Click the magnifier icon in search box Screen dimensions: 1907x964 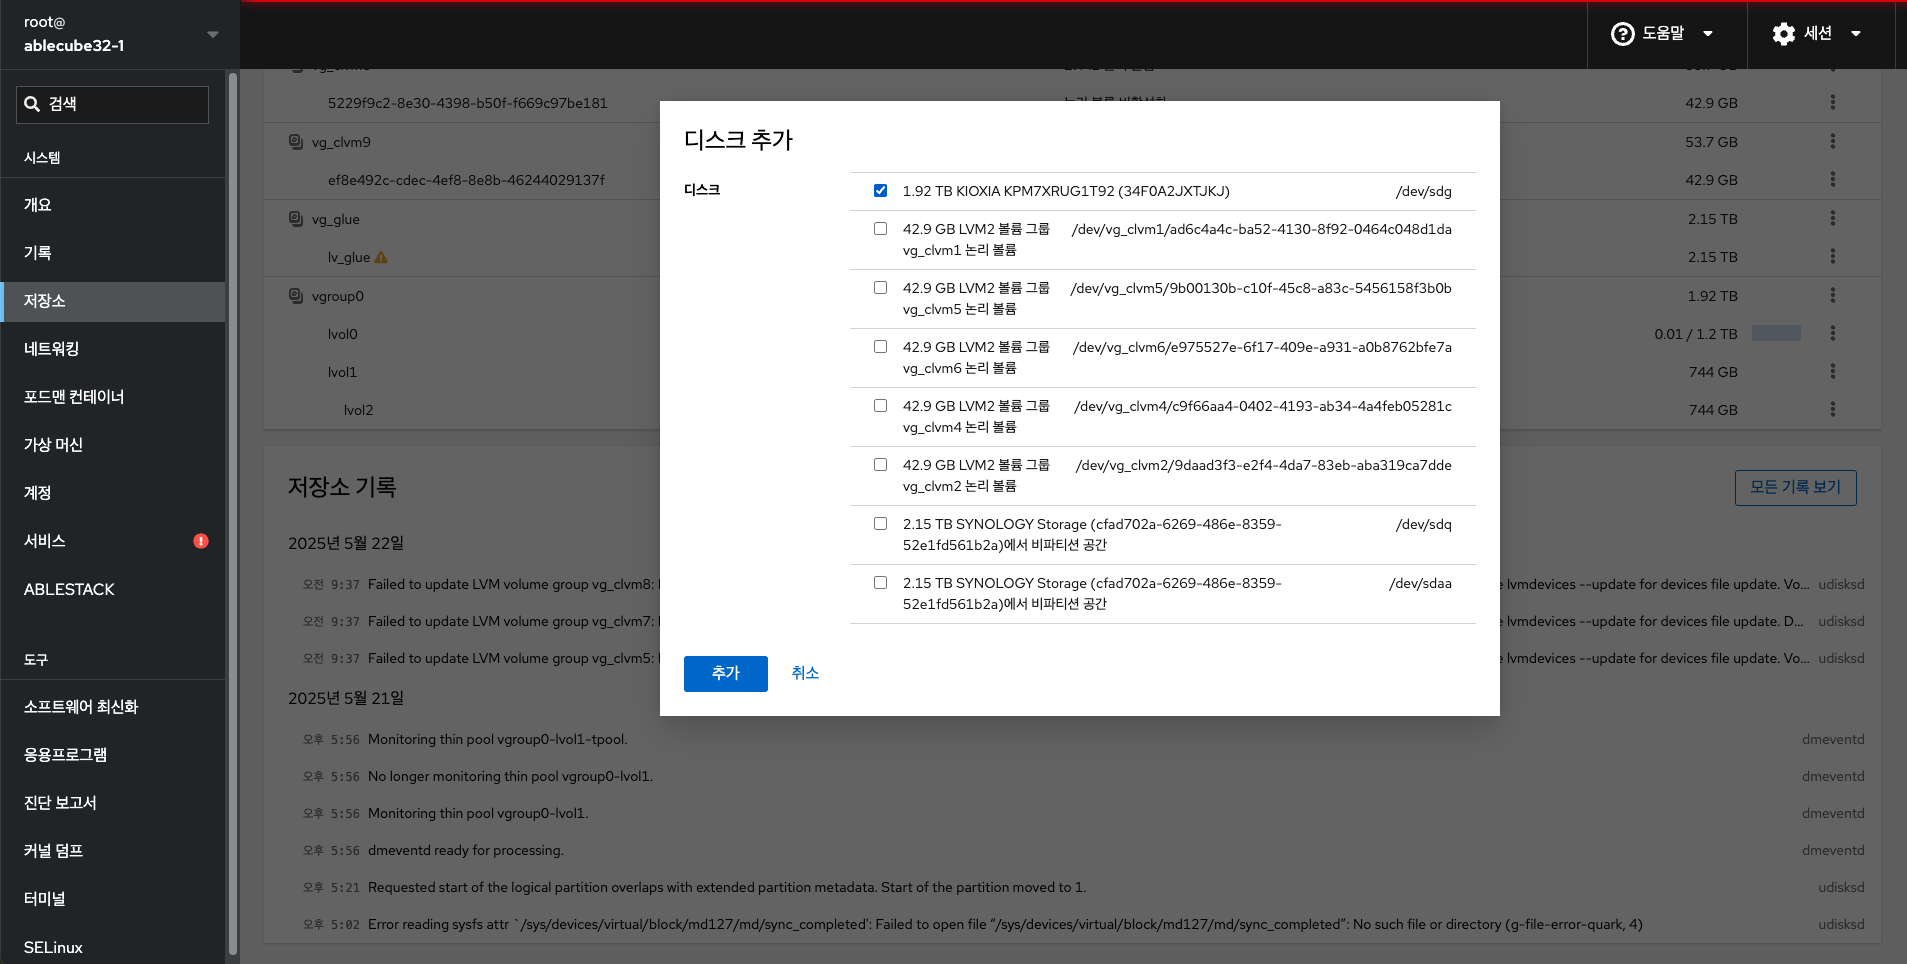(32, 104)
